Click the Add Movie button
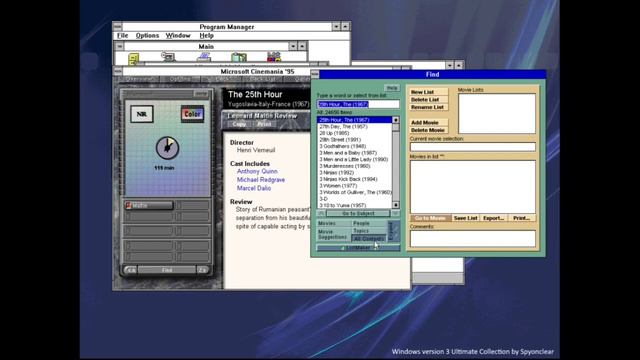640x360 pixels. click(x=429, y=122)
